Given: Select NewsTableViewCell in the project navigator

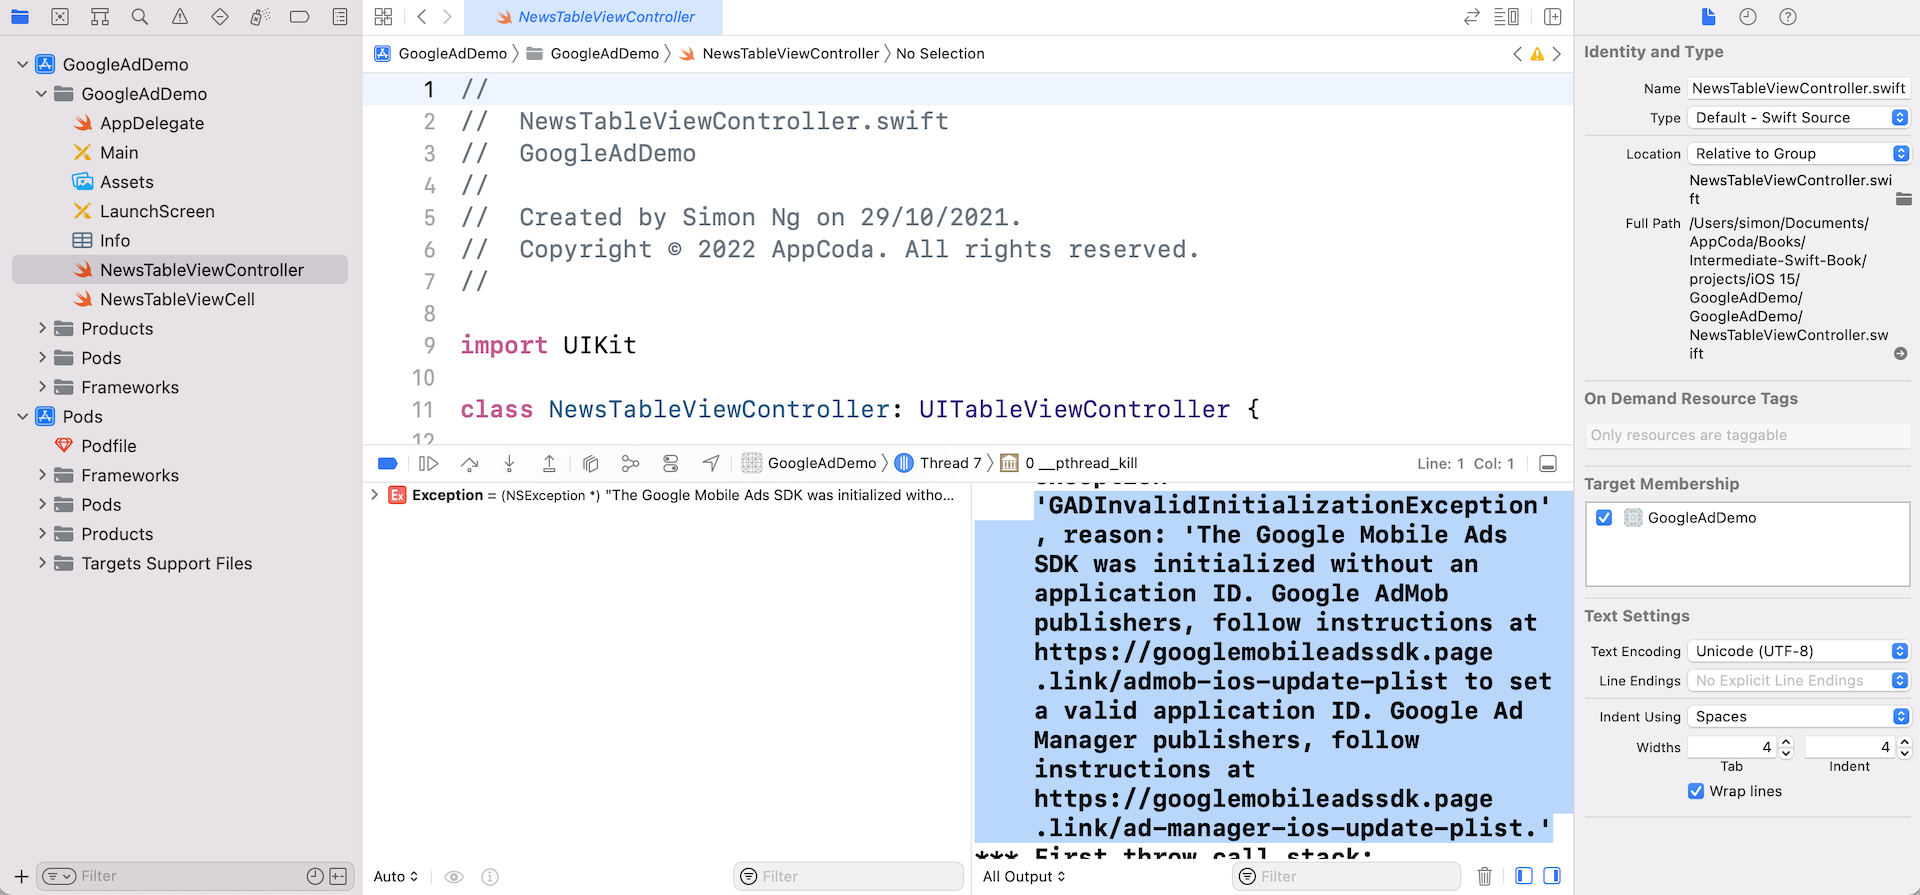Looking at the screenshot, I should coord(177,299).
